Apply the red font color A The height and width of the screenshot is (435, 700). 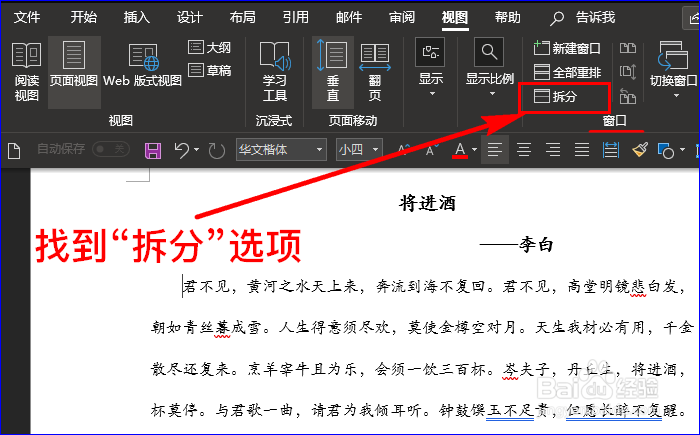[460, 150]
